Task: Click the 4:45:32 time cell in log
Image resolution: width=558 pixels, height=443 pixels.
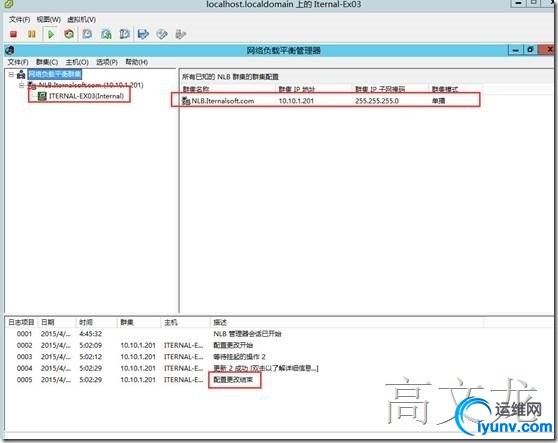Action: (90, 334)
